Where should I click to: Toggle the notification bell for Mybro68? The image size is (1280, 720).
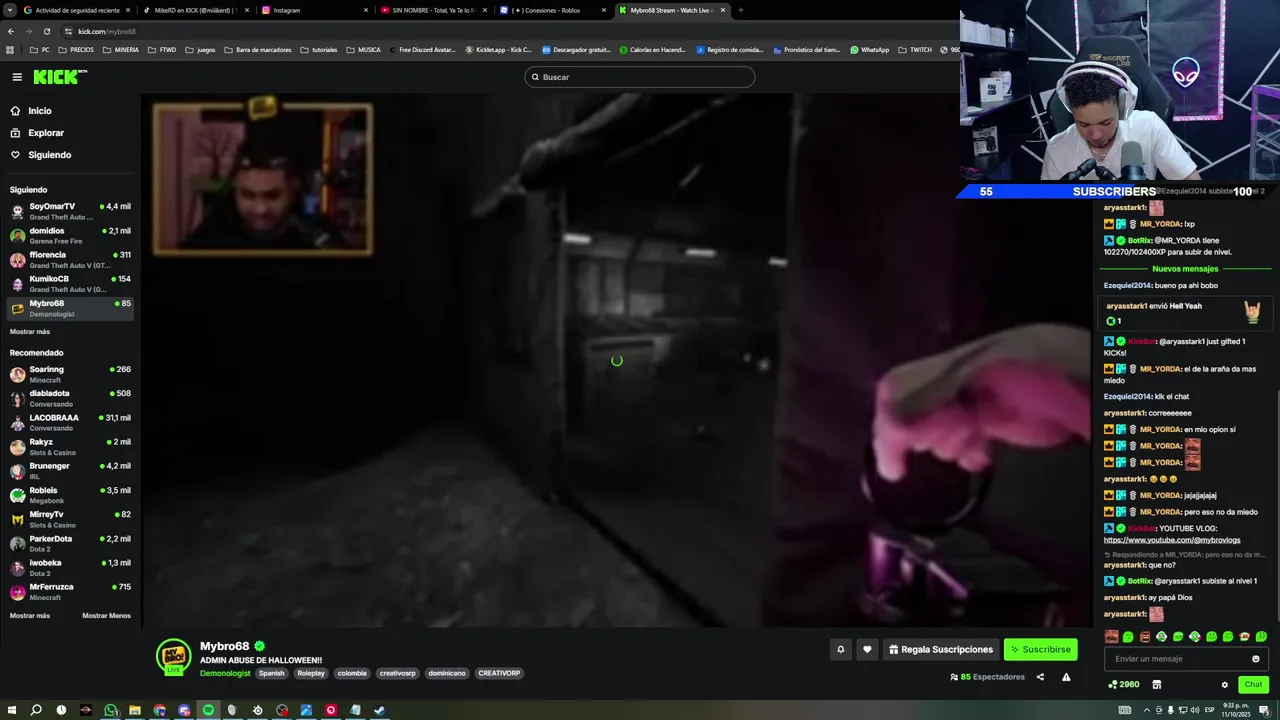[840, 649]
